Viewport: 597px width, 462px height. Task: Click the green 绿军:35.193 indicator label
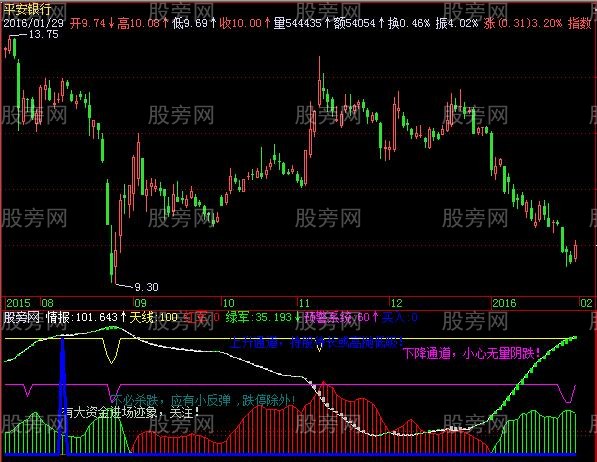pos(259,317)
